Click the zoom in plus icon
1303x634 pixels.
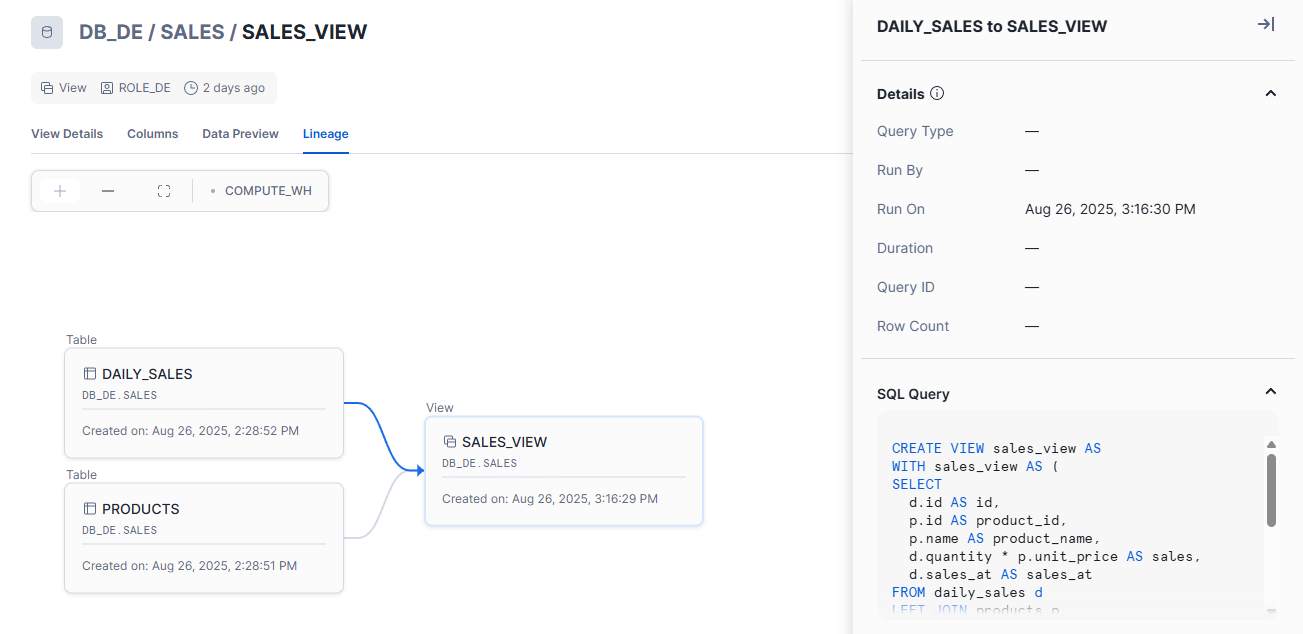(x=60, y=191)
